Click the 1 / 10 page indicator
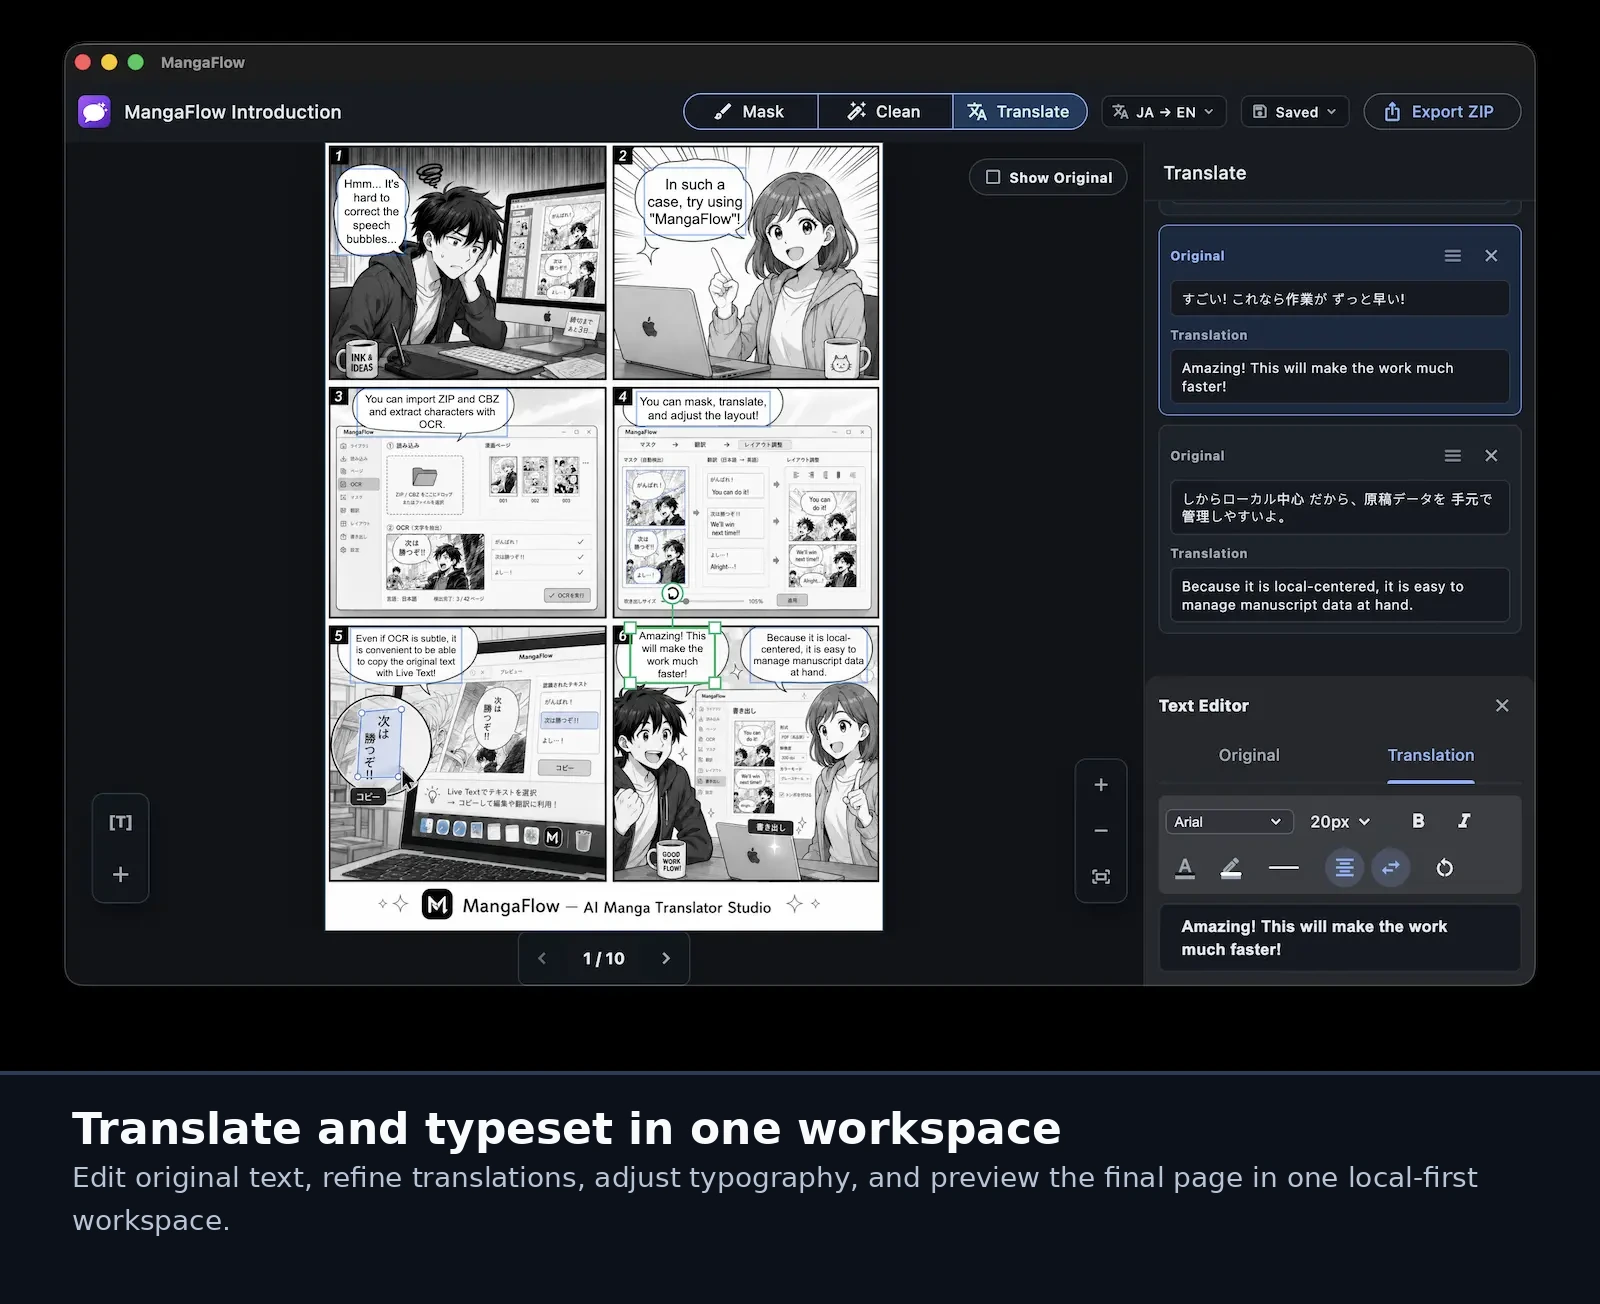Image resolution: width=1600 pixels, height=1304 pixels. [x=604, y=958]
